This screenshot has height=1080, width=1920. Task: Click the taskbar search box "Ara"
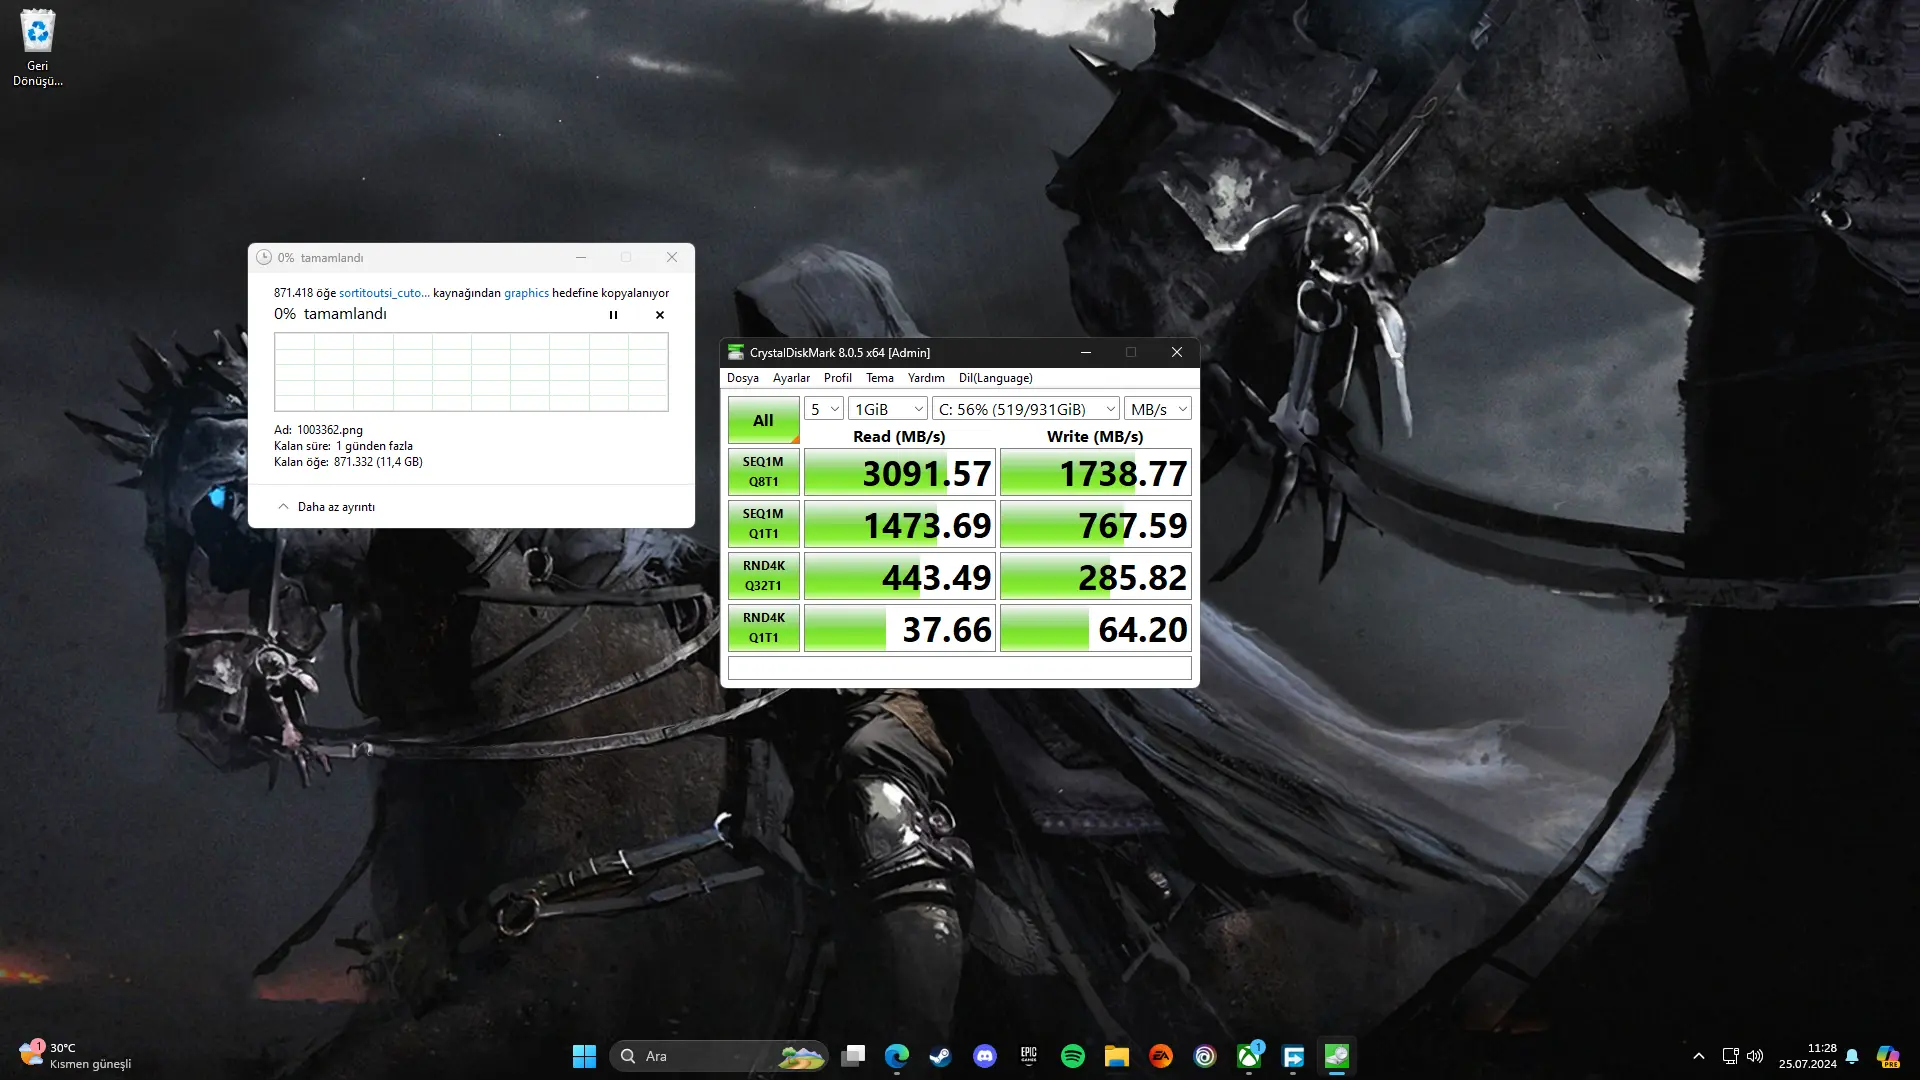[x=718, y=1056]
